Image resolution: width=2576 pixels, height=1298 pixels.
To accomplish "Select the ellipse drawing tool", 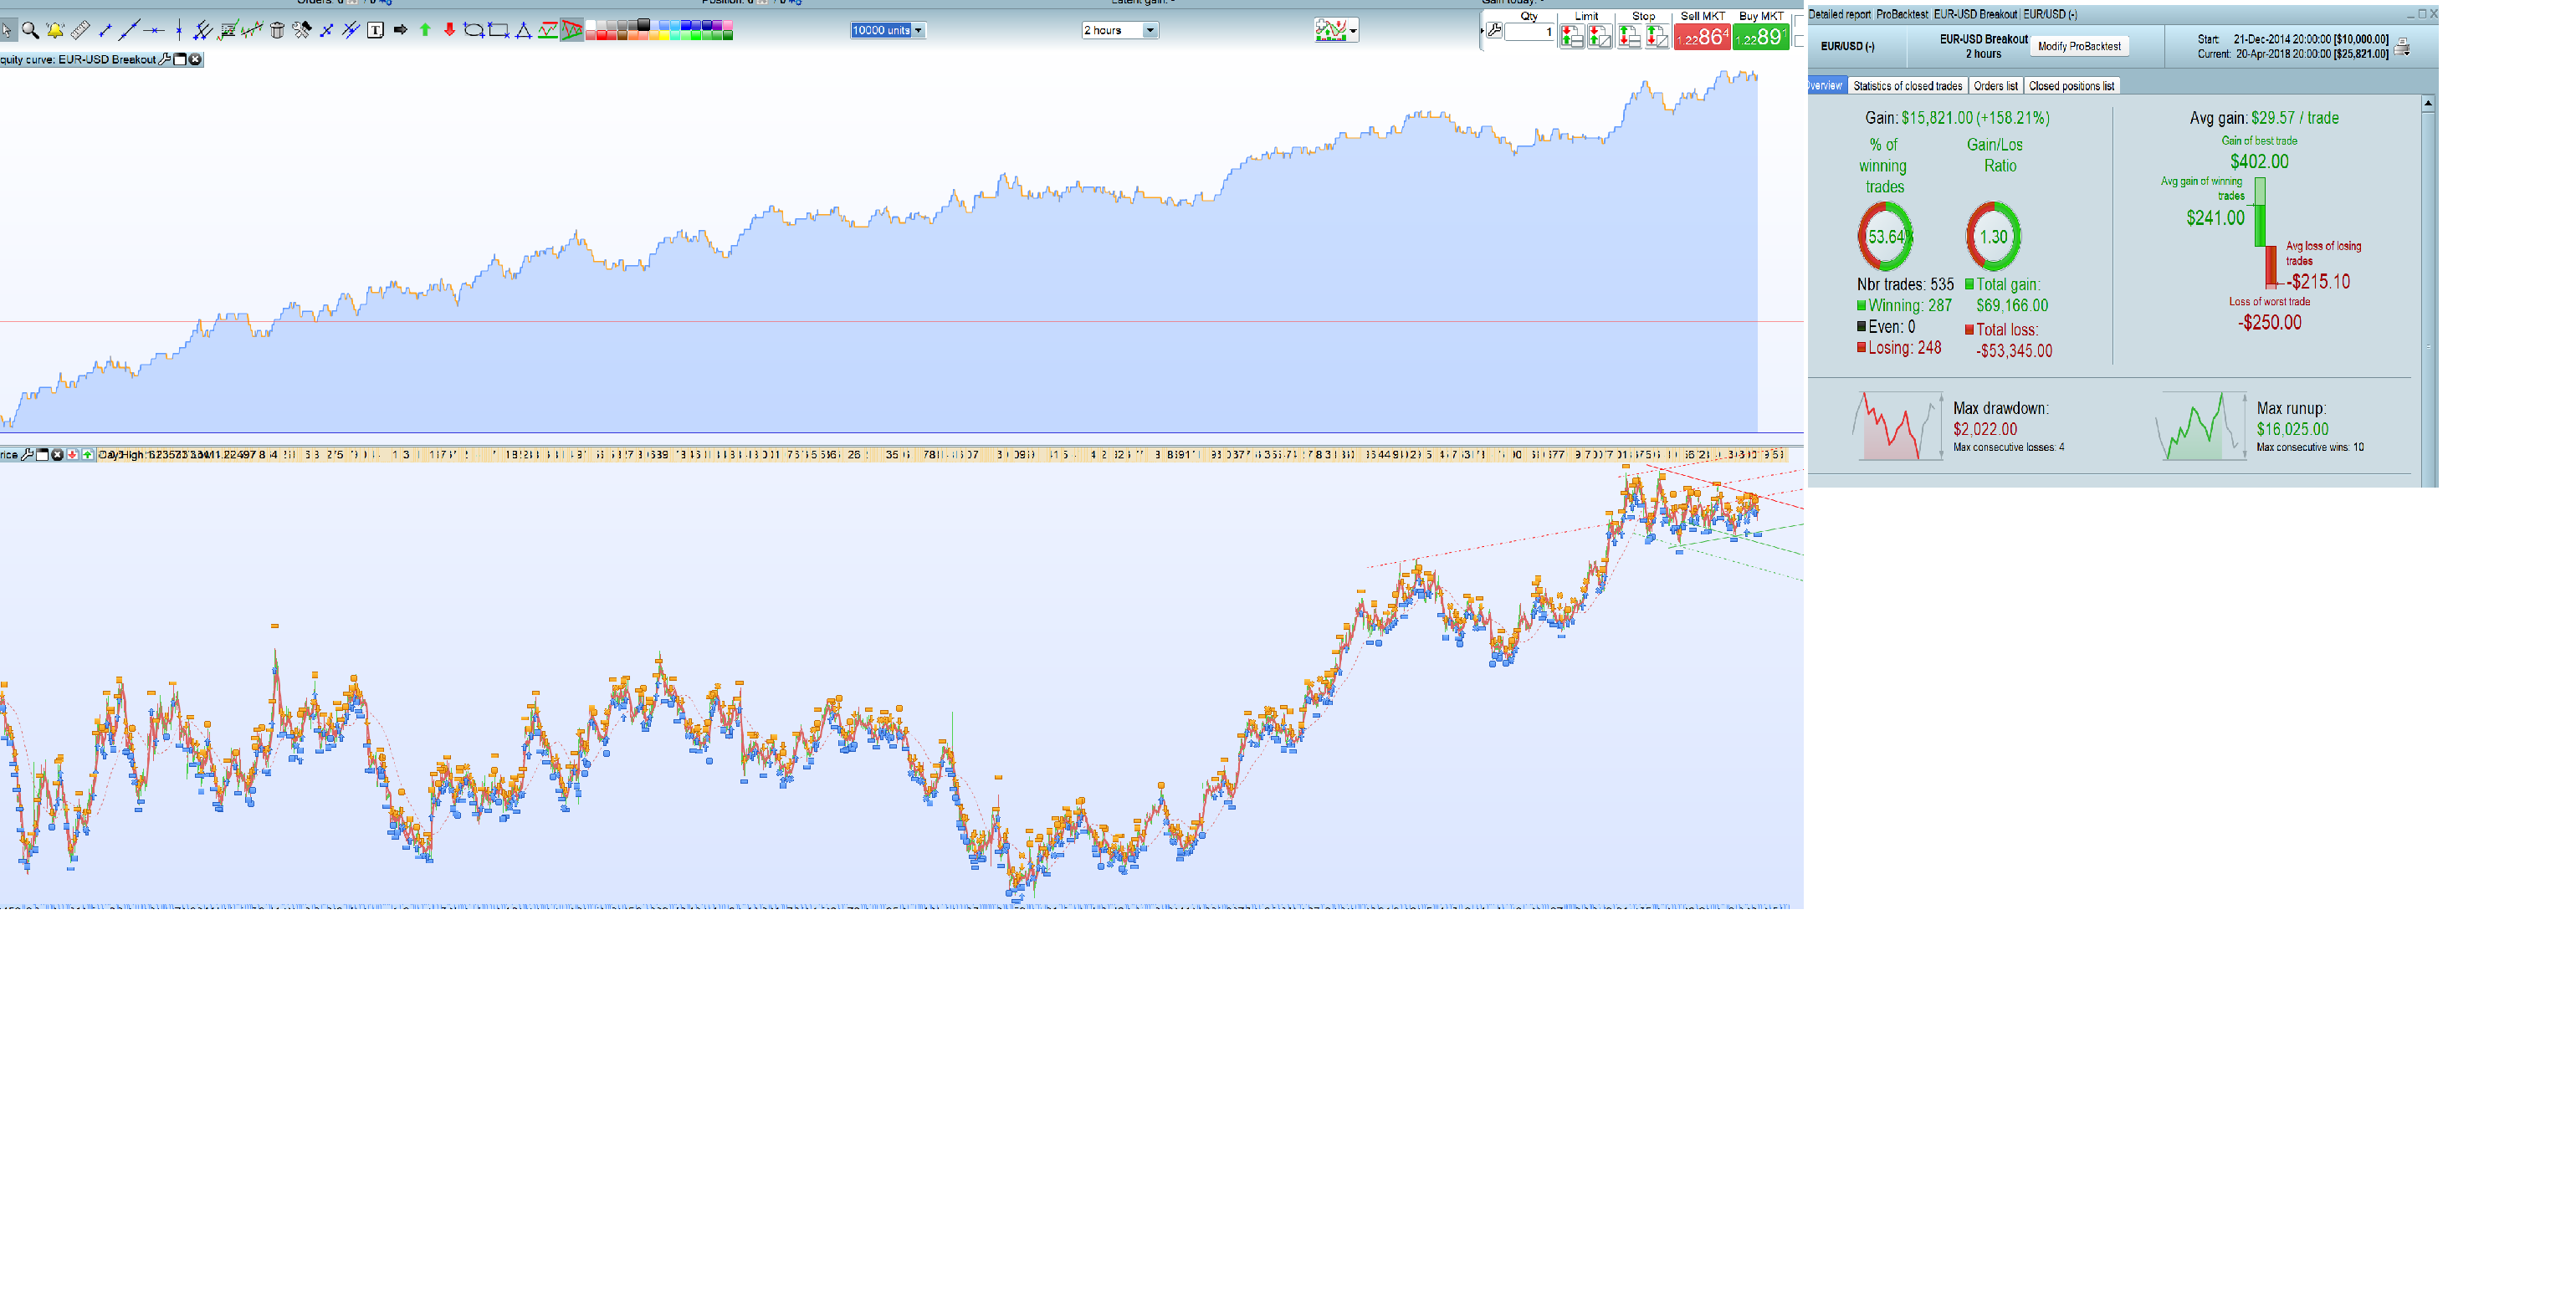I will click(474, 31).
